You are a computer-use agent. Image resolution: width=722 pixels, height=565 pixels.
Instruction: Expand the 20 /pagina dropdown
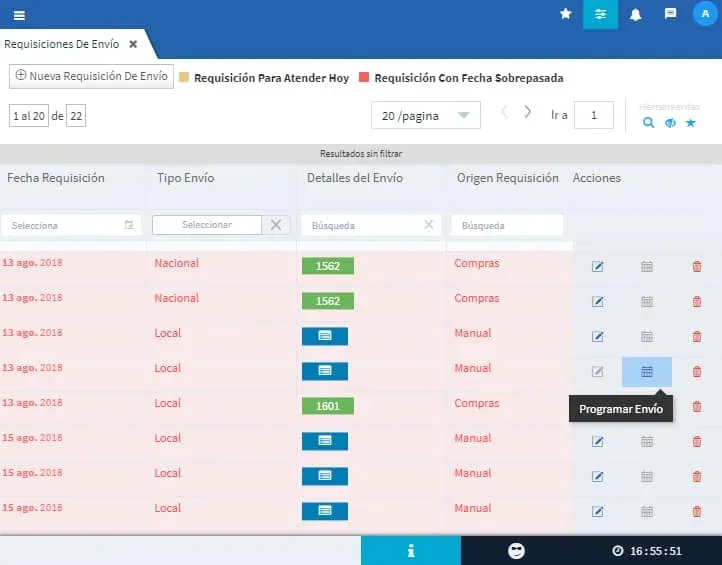click(x=425, y=115)
